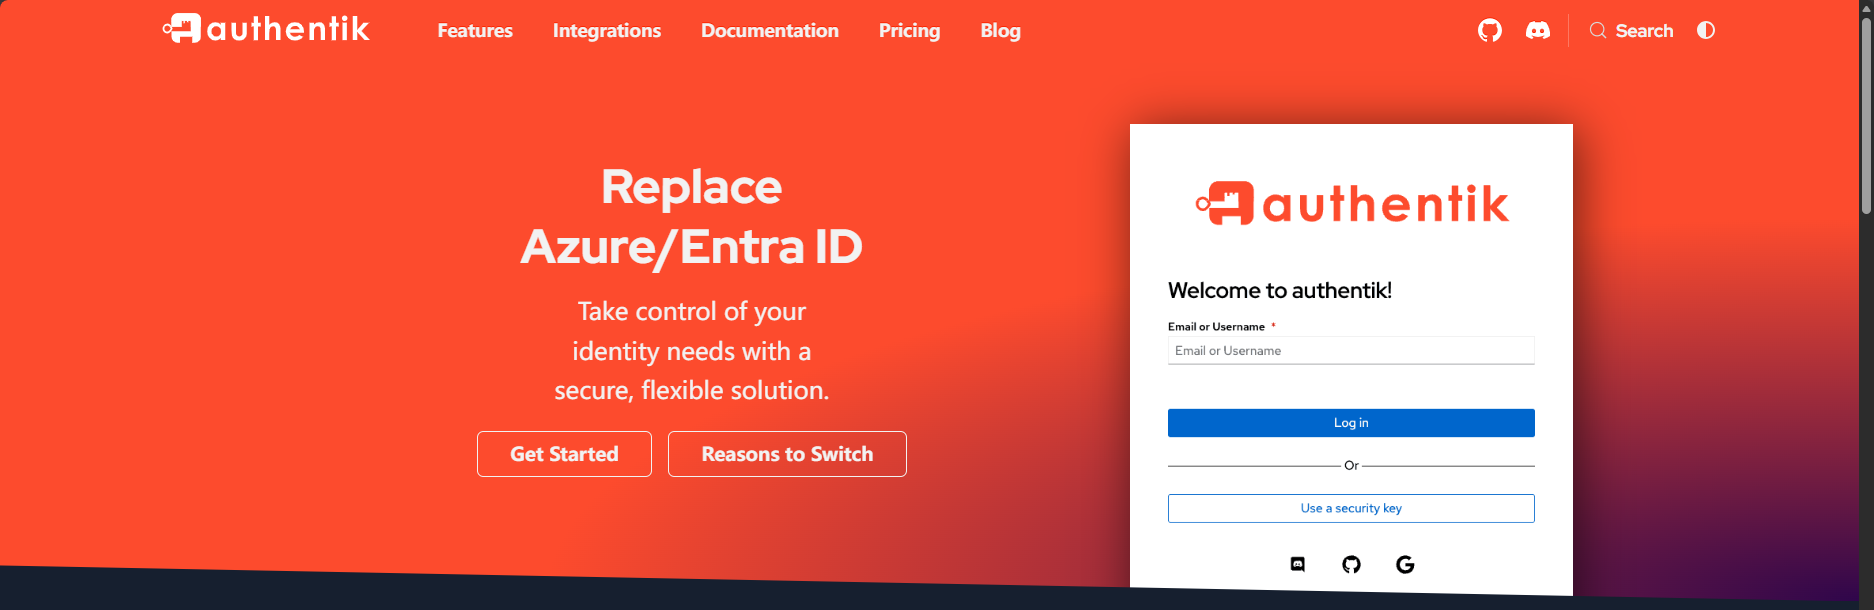Viewport: 1874px width, 610px height.
Task: Click the 'Welcome to authentik!' heading
Action: (1280, 290)
